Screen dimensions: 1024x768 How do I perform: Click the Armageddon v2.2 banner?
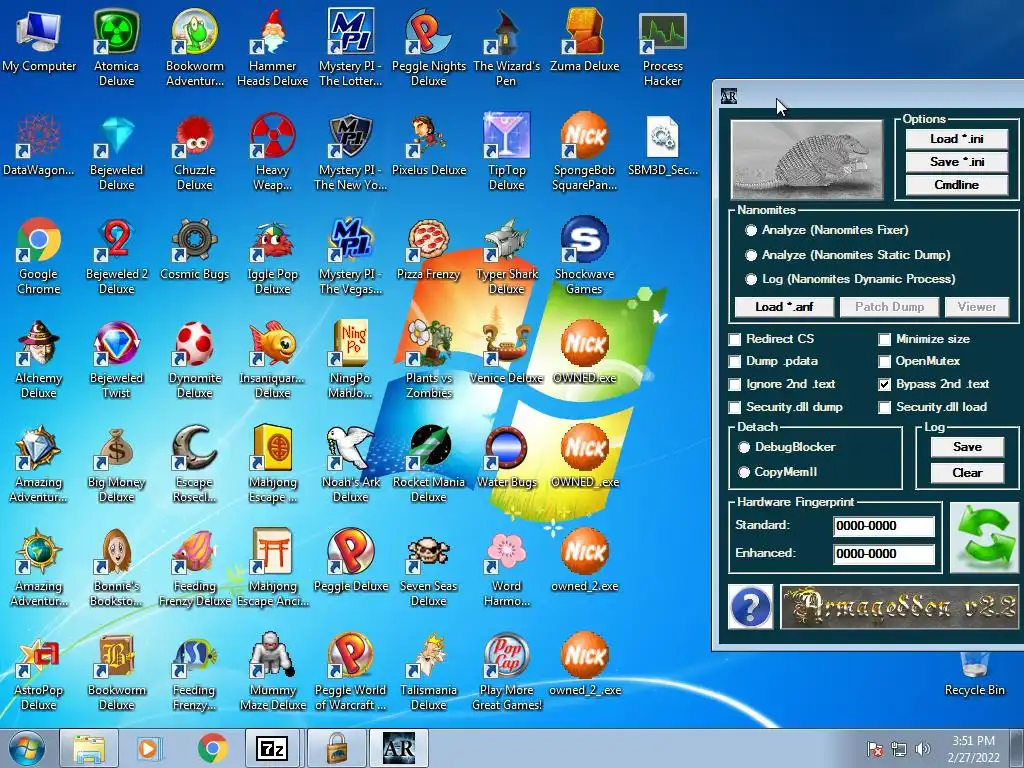point(899,607)
